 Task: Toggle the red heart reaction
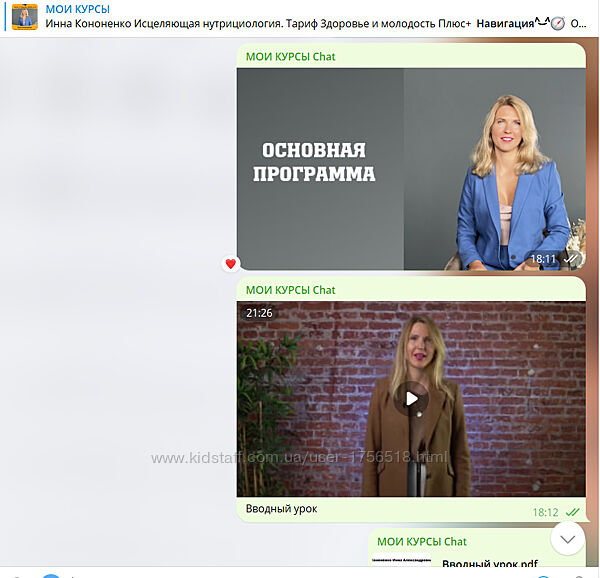pos(231,264)
